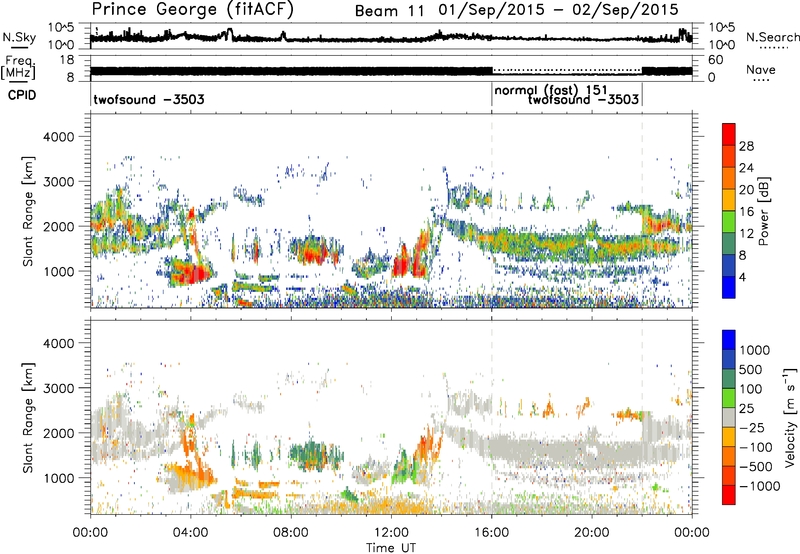Select the "N.Sky" legend label
Screen dimensions: 800x554
(19, 37)
